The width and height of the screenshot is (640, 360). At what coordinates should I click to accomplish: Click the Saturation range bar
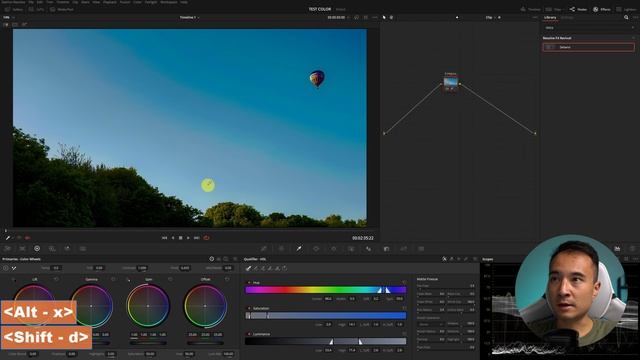(x=326, y=316)
